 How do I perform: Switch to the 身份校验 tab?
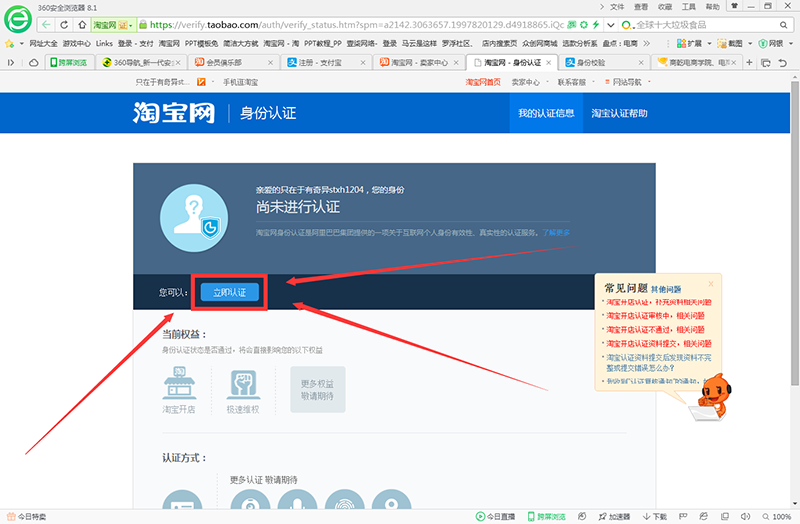click(x=604, y=62)
